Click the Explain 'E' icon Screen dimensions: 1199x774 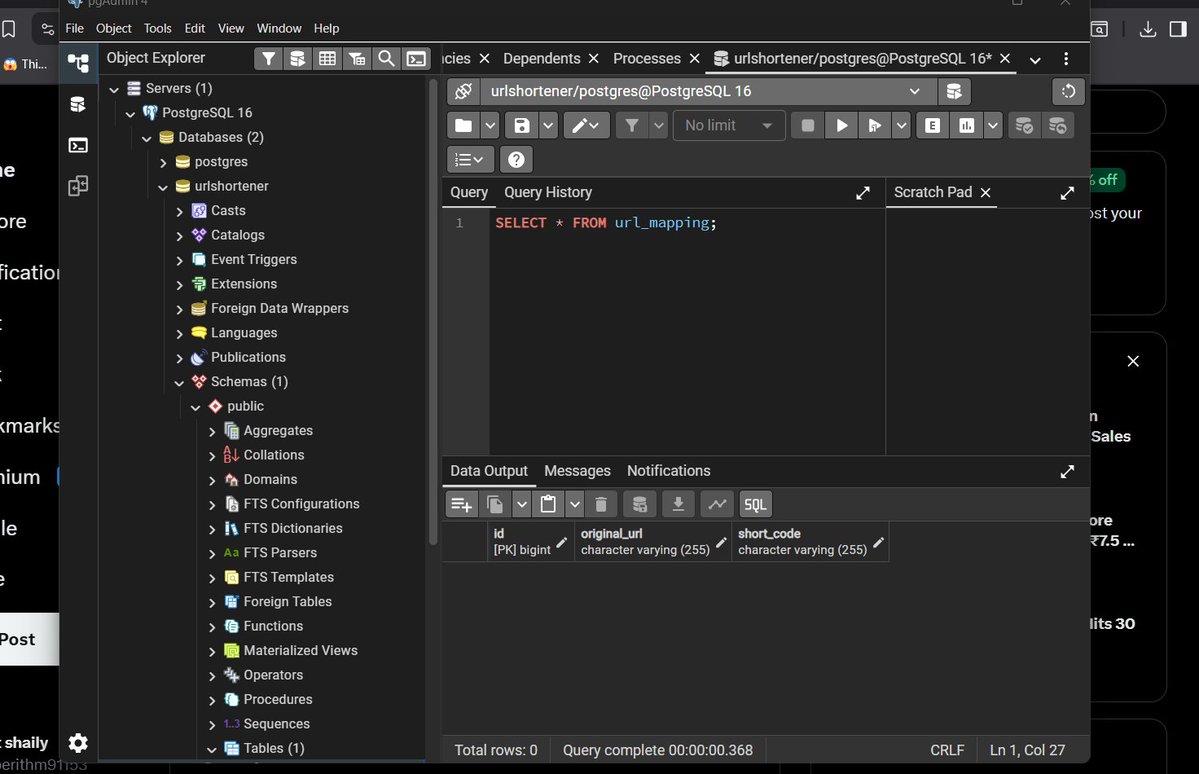point(932,125)
